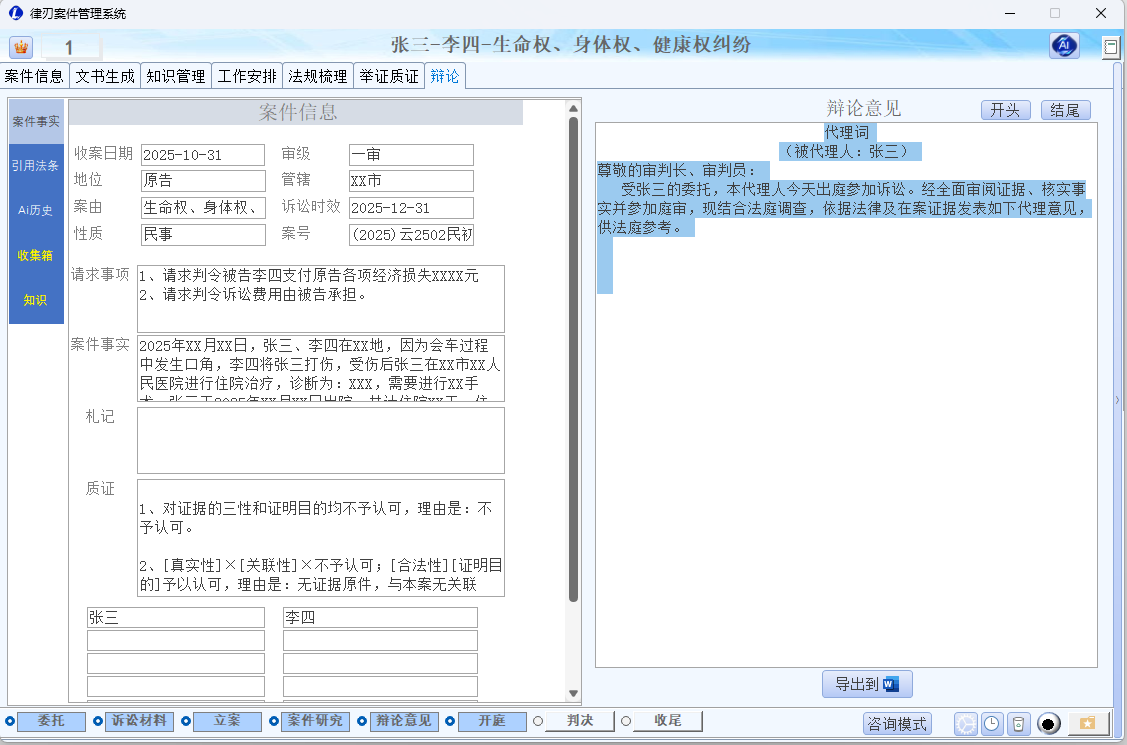Toggle the panel icon at top right
This screenshot has width=1127, height=745.
(1110, 47)
